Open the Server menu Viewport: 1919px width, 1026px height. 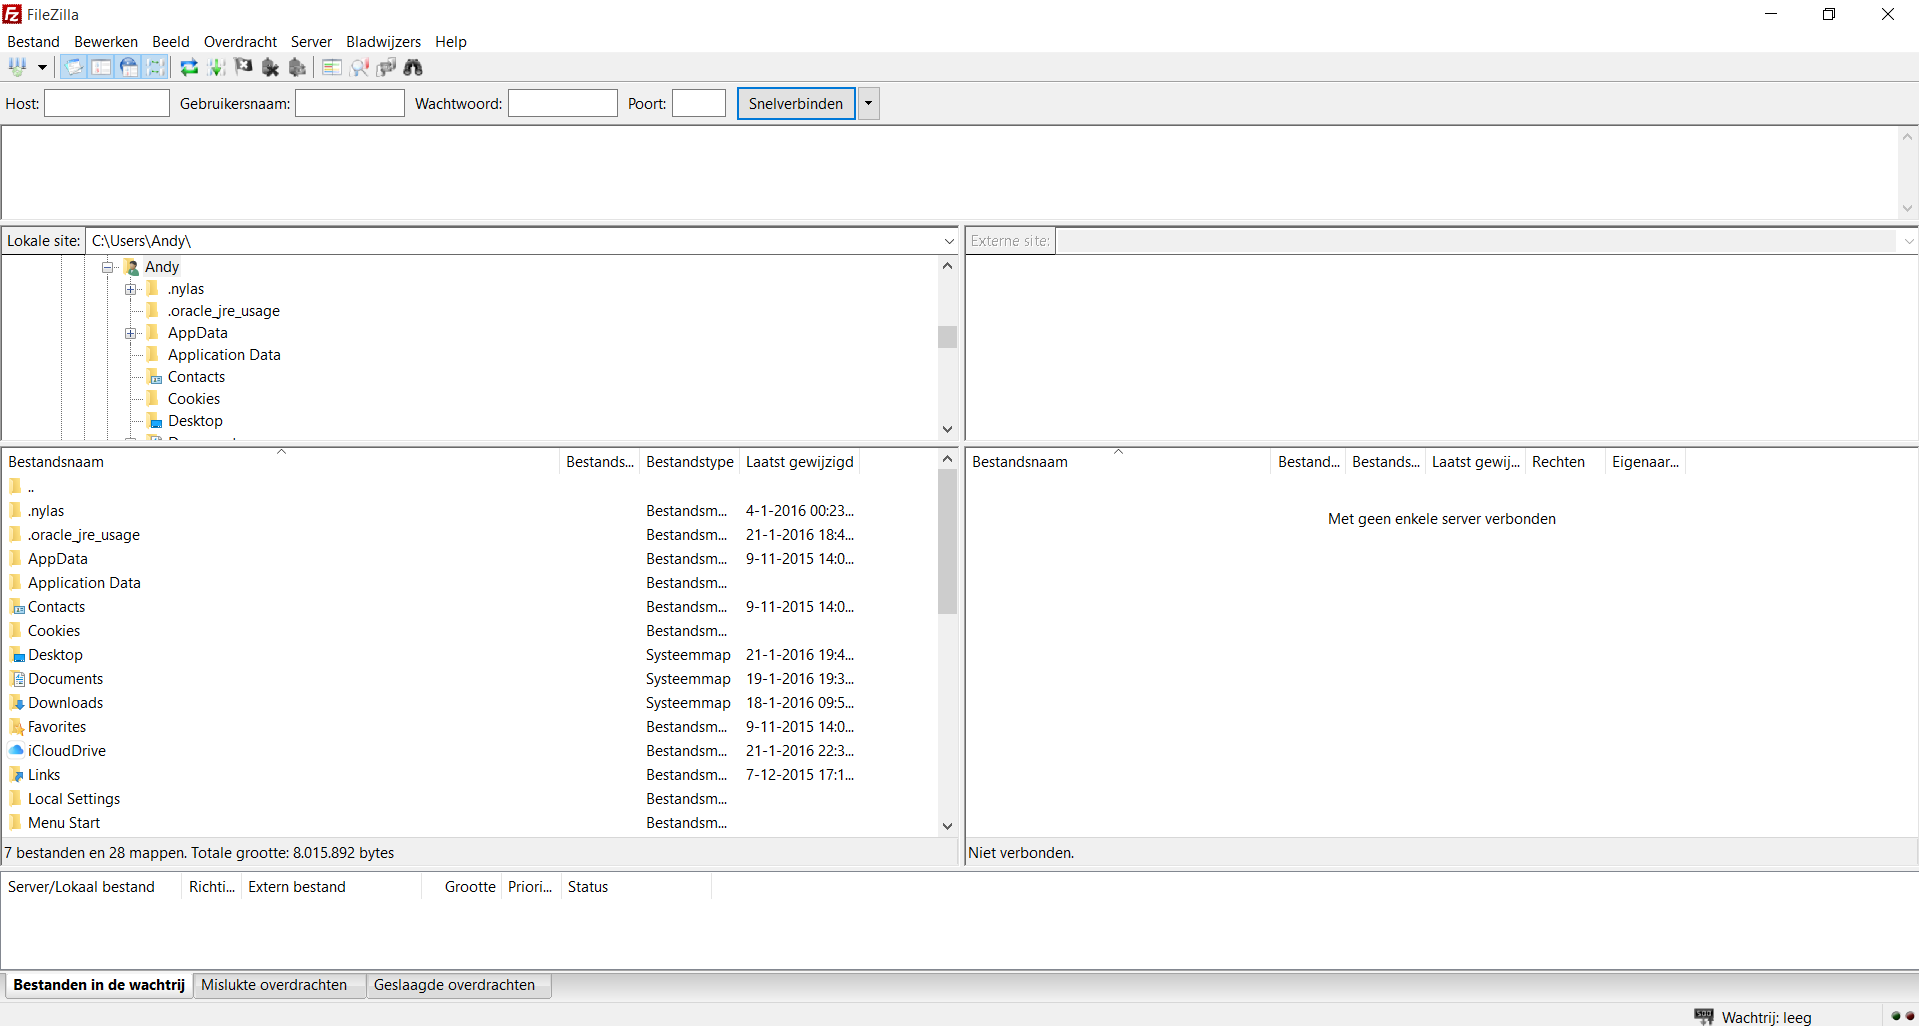(x=311, y=42)
